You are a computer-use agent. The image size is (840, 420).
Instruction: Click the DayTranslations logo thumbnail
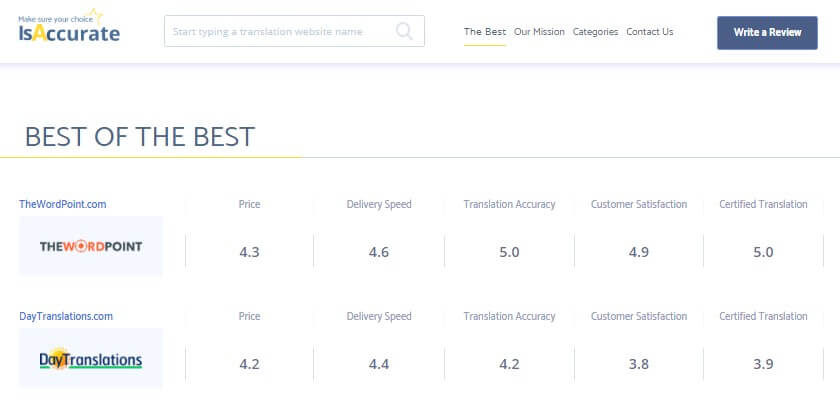pyautogui.click(x=91, y=358)
